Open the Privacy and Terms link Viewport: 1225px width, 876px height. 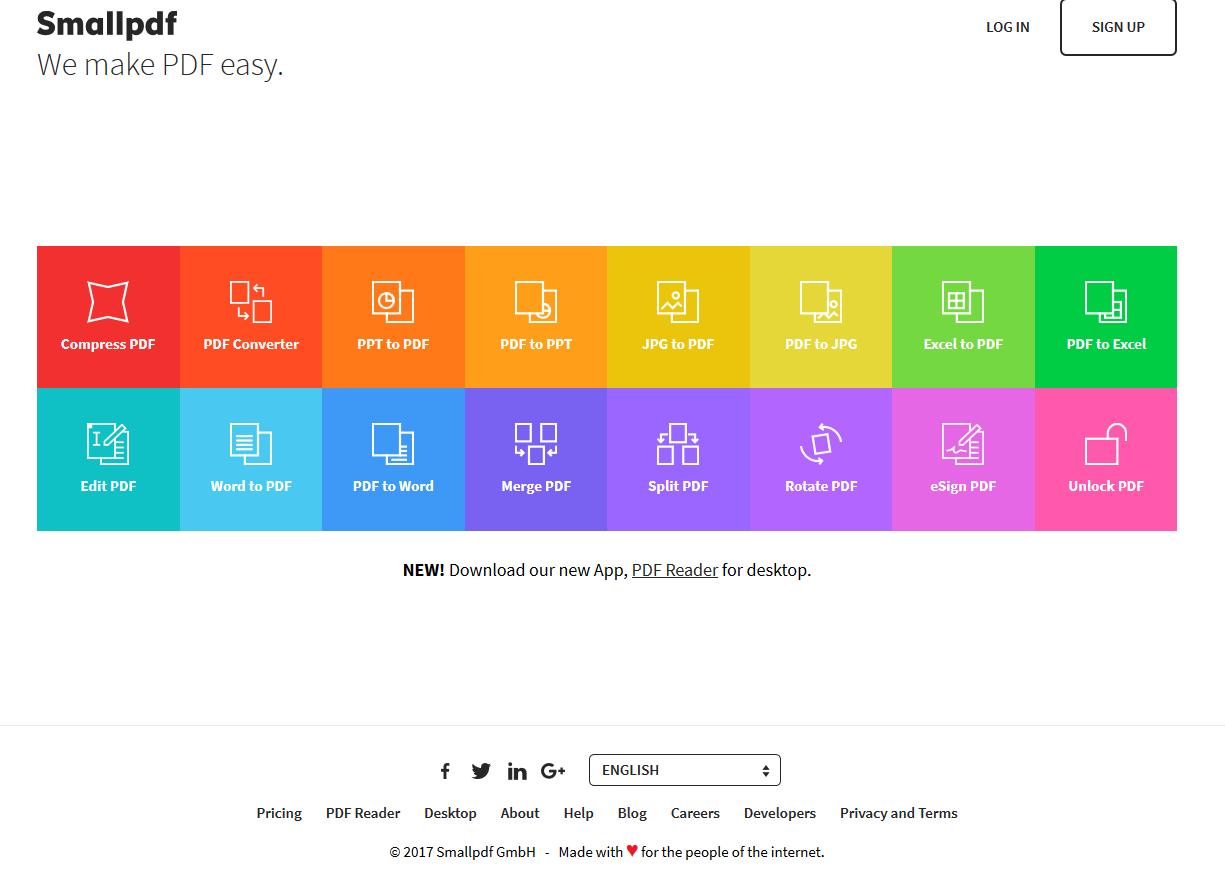pos(899,813)
